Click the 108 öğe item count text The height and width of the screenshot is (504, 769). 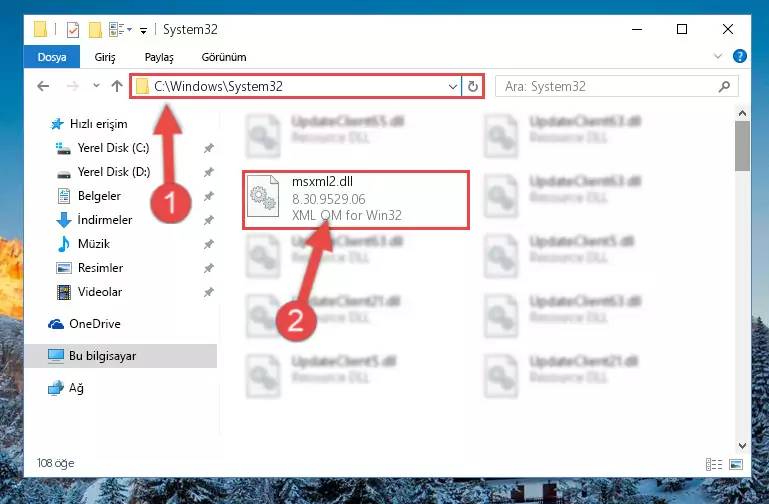tap(55, 463)
